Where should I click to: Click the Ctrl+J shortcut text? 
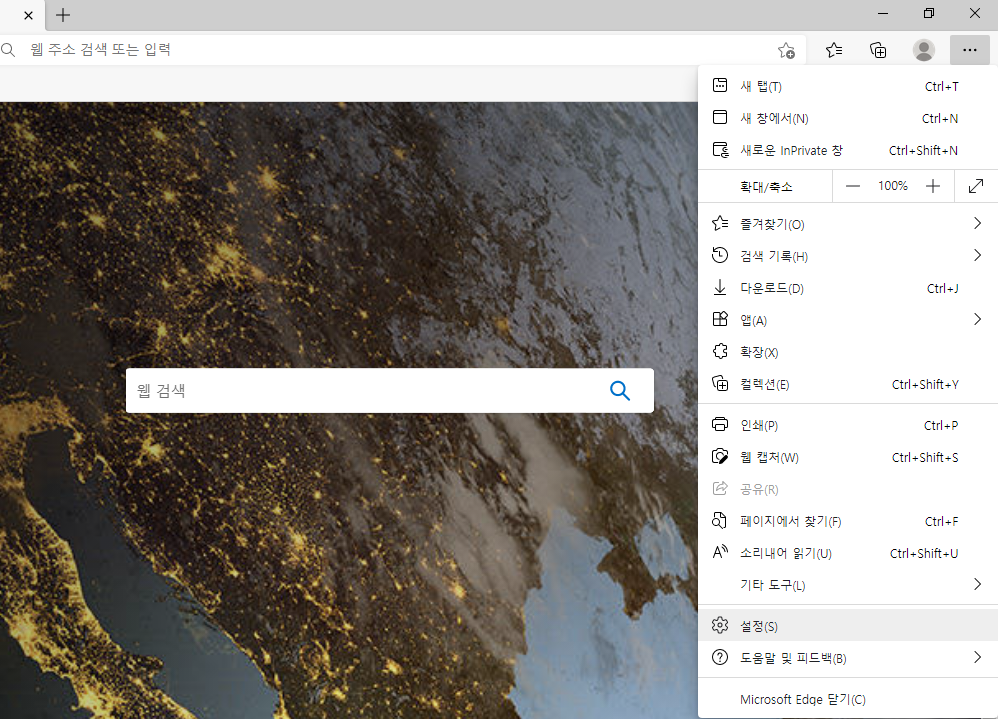[x=943, y=288]
